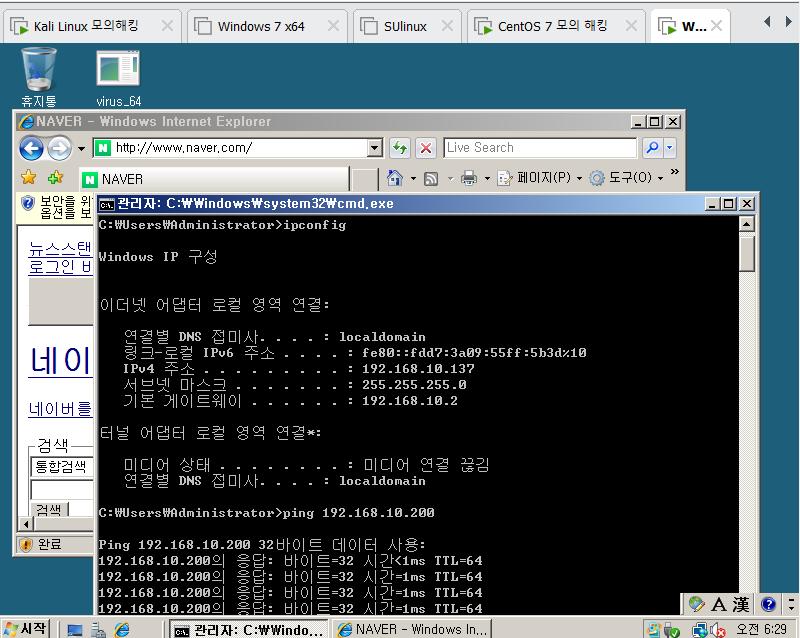800x638 pixels.
Task: Click the naver.com address bar
Action: tap(231, 148)
